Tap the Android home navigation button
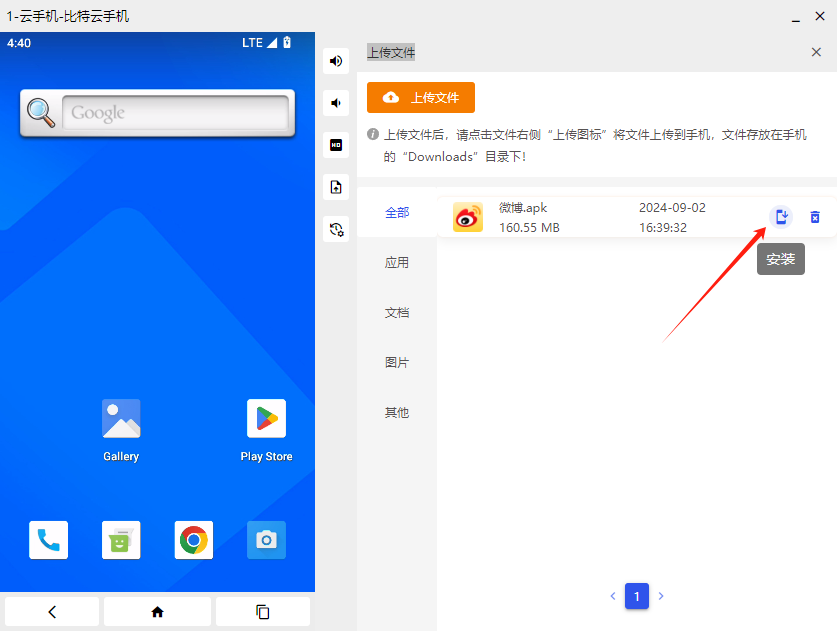837x631 pixels. point(157,612)
